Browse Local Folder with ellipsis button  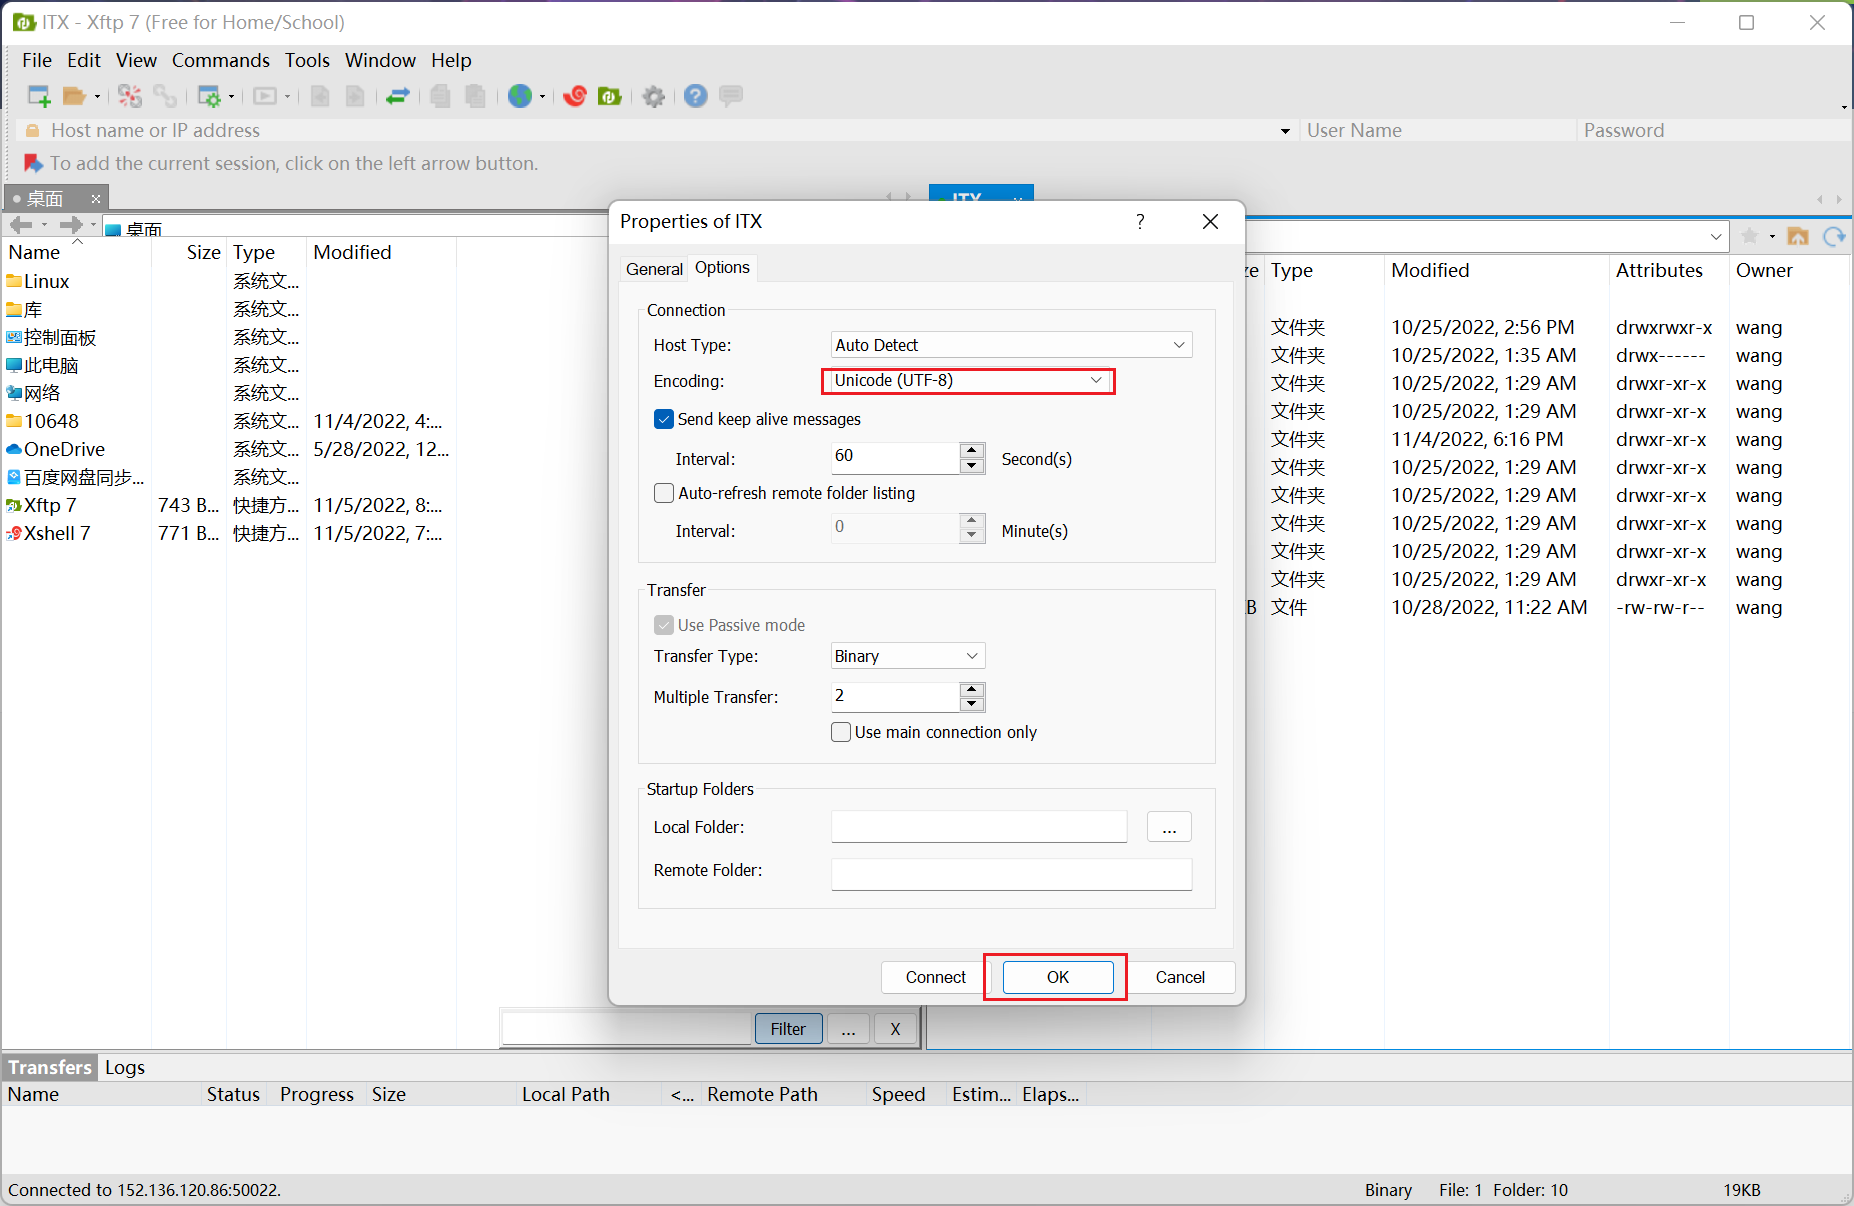pos(1169,827)
